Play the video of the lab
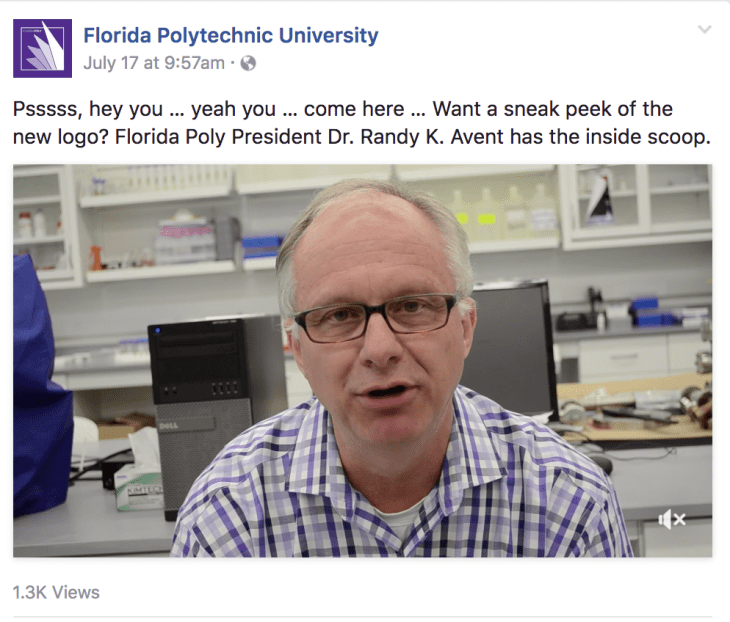The image size is (730, 622). coord(363,361)
